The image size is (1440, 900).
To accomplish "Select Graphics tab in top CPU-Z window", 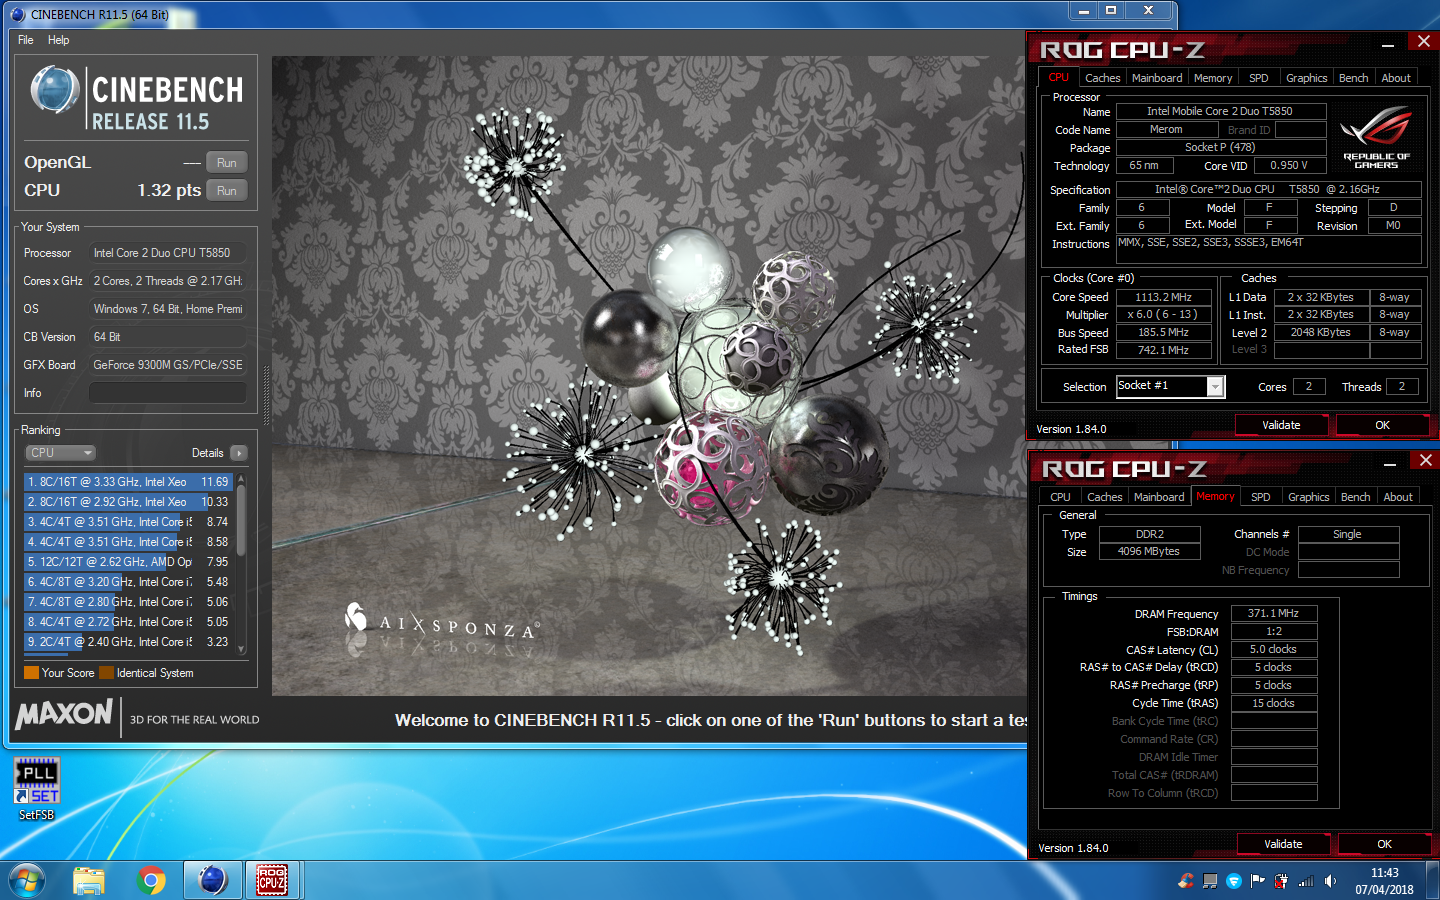I will [x=1307, y=78].
